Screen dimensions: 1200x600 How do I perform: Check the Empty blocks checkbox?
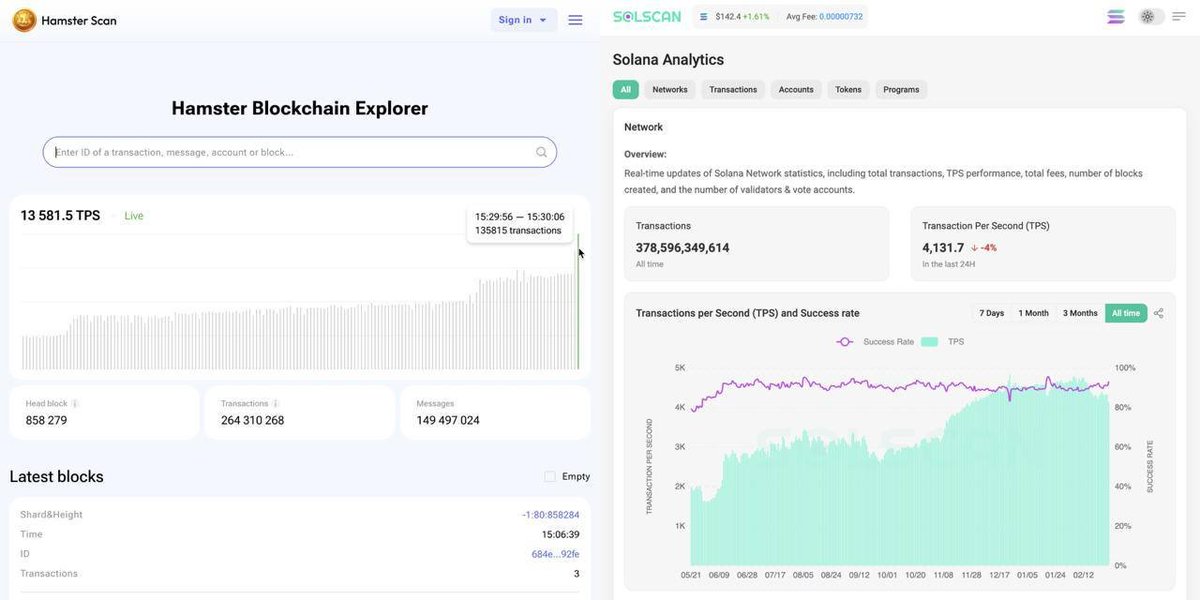point(550,477)
